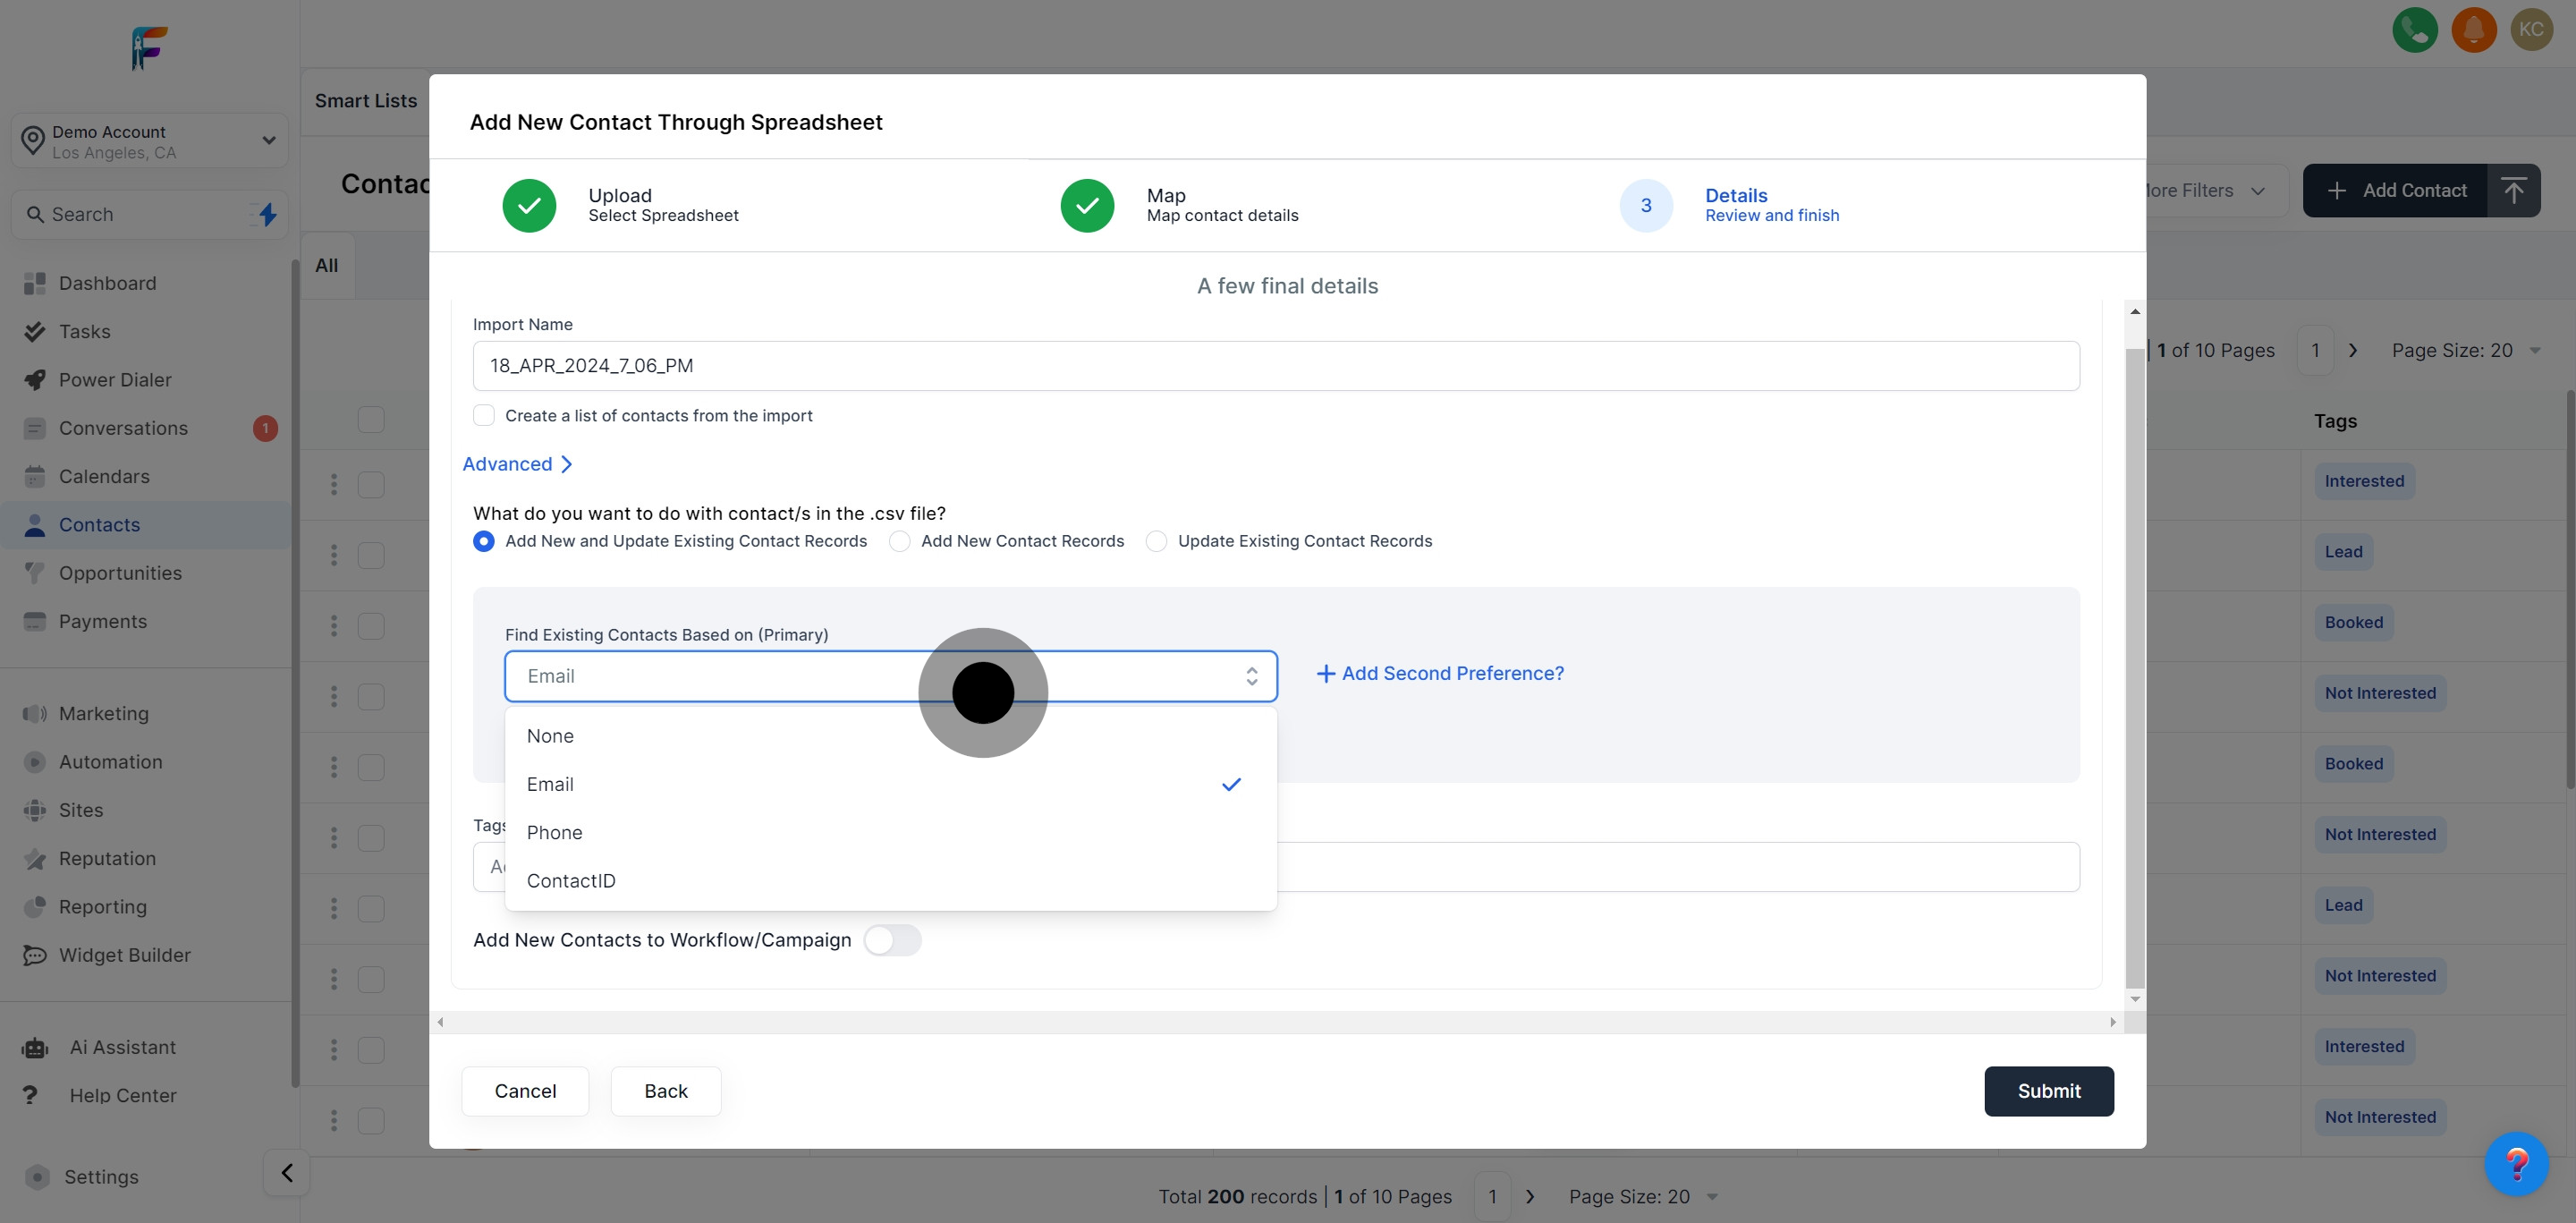
Task: Select 'Update Existing Contact Records' radio option
Action: (1157, 541)
